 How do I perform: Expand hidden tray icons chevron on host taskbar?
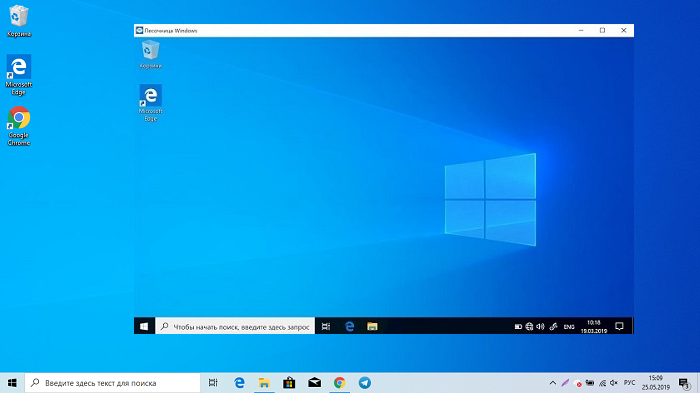pyautogui.click(x=553, y=383)
